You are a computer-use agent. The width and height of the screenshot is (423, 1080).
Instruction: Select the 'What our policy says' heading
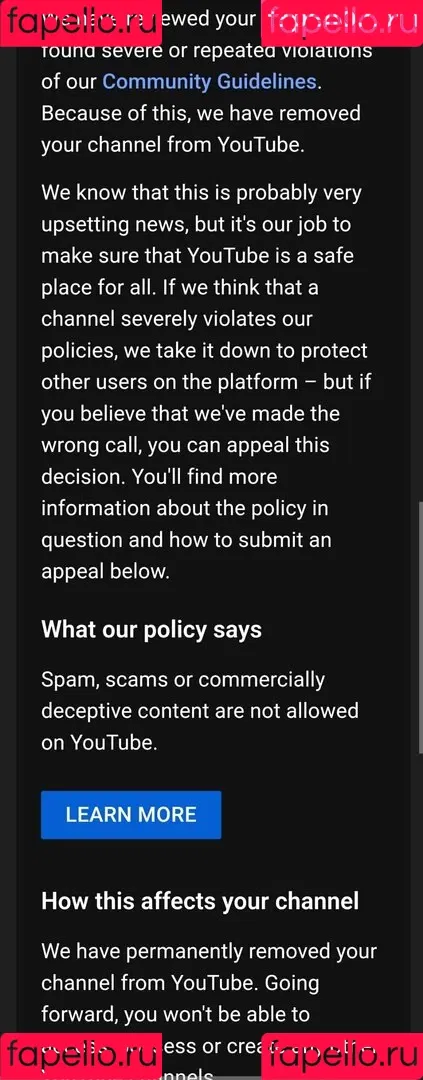tap(152, 630)
